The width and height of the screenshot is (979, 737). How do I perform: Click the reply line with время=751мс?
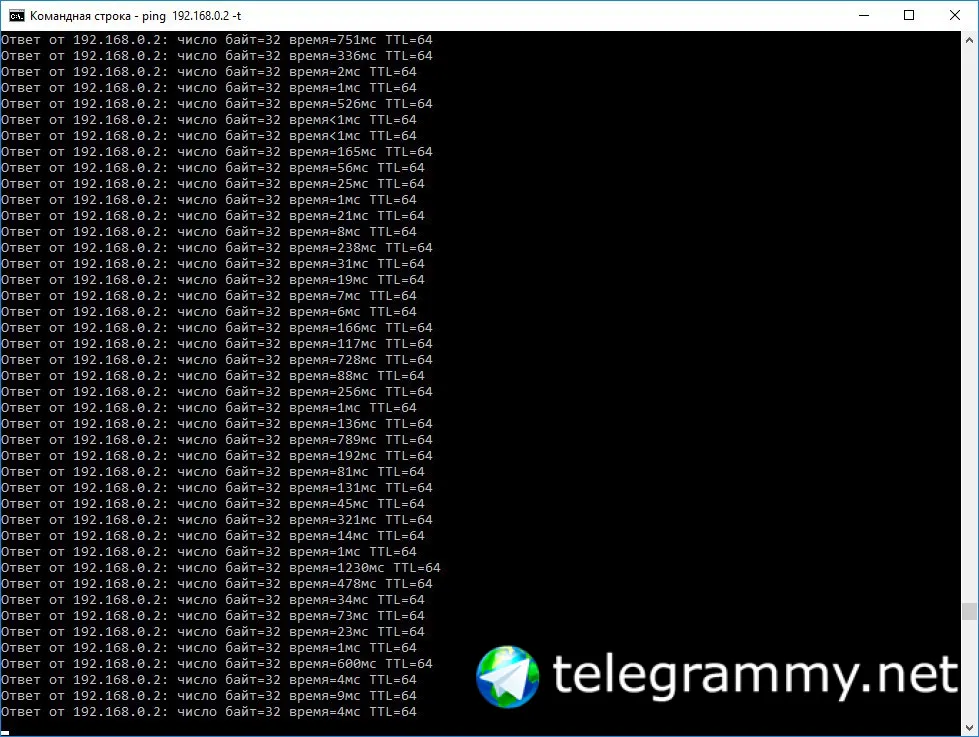pos(217,39)
